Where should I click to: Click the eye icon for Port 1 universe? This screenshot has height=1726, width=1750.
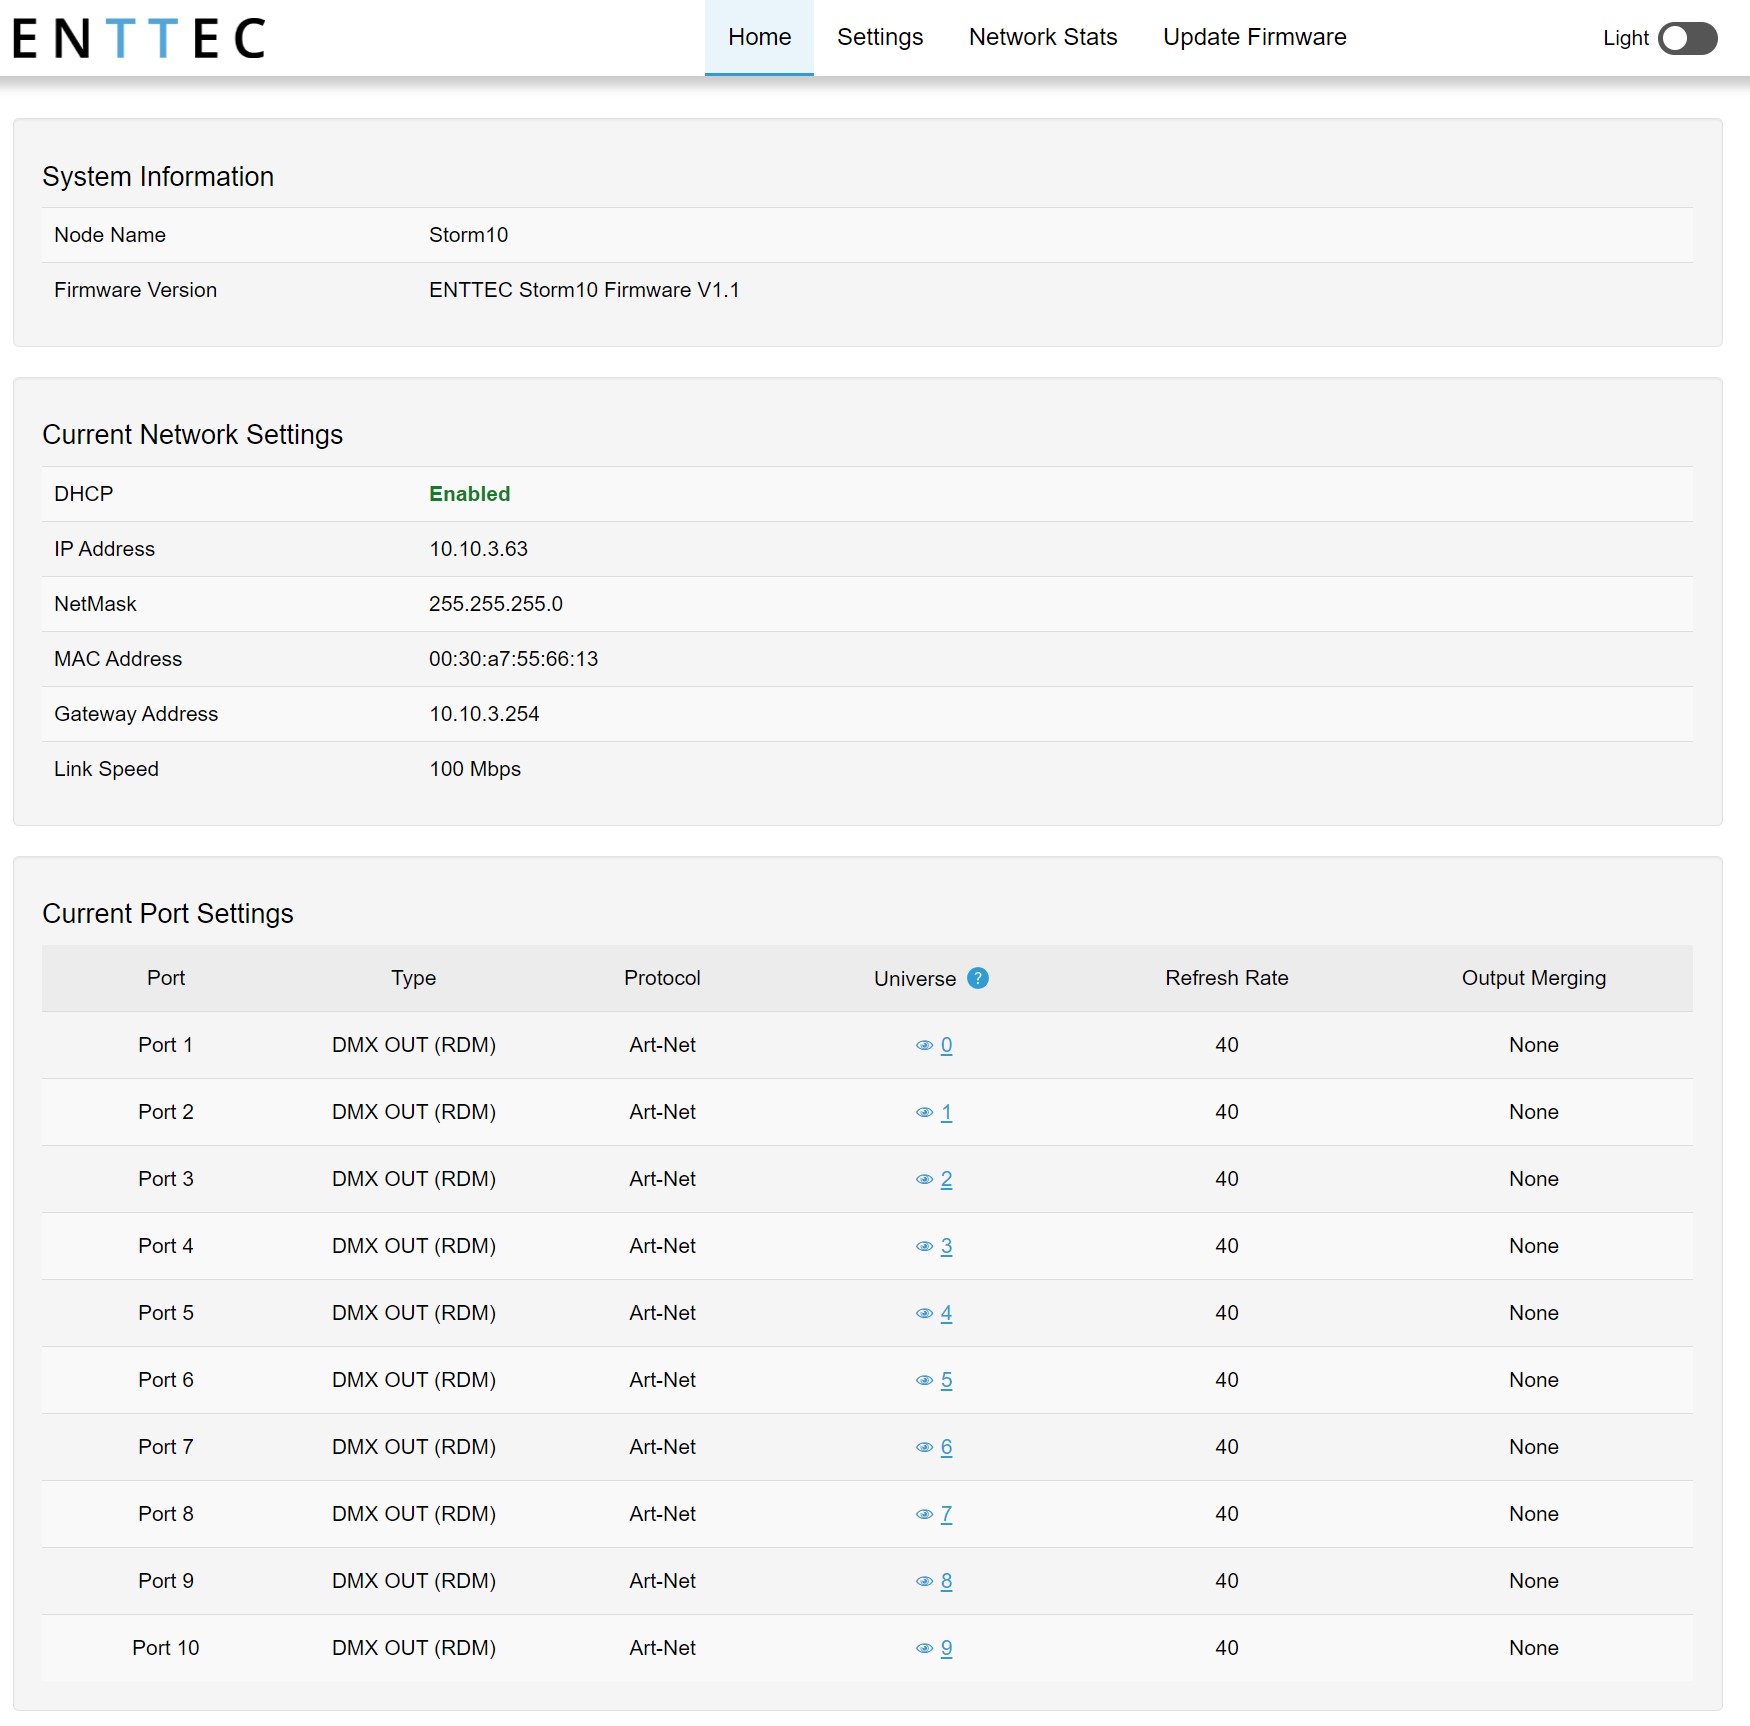point(924,1045)
